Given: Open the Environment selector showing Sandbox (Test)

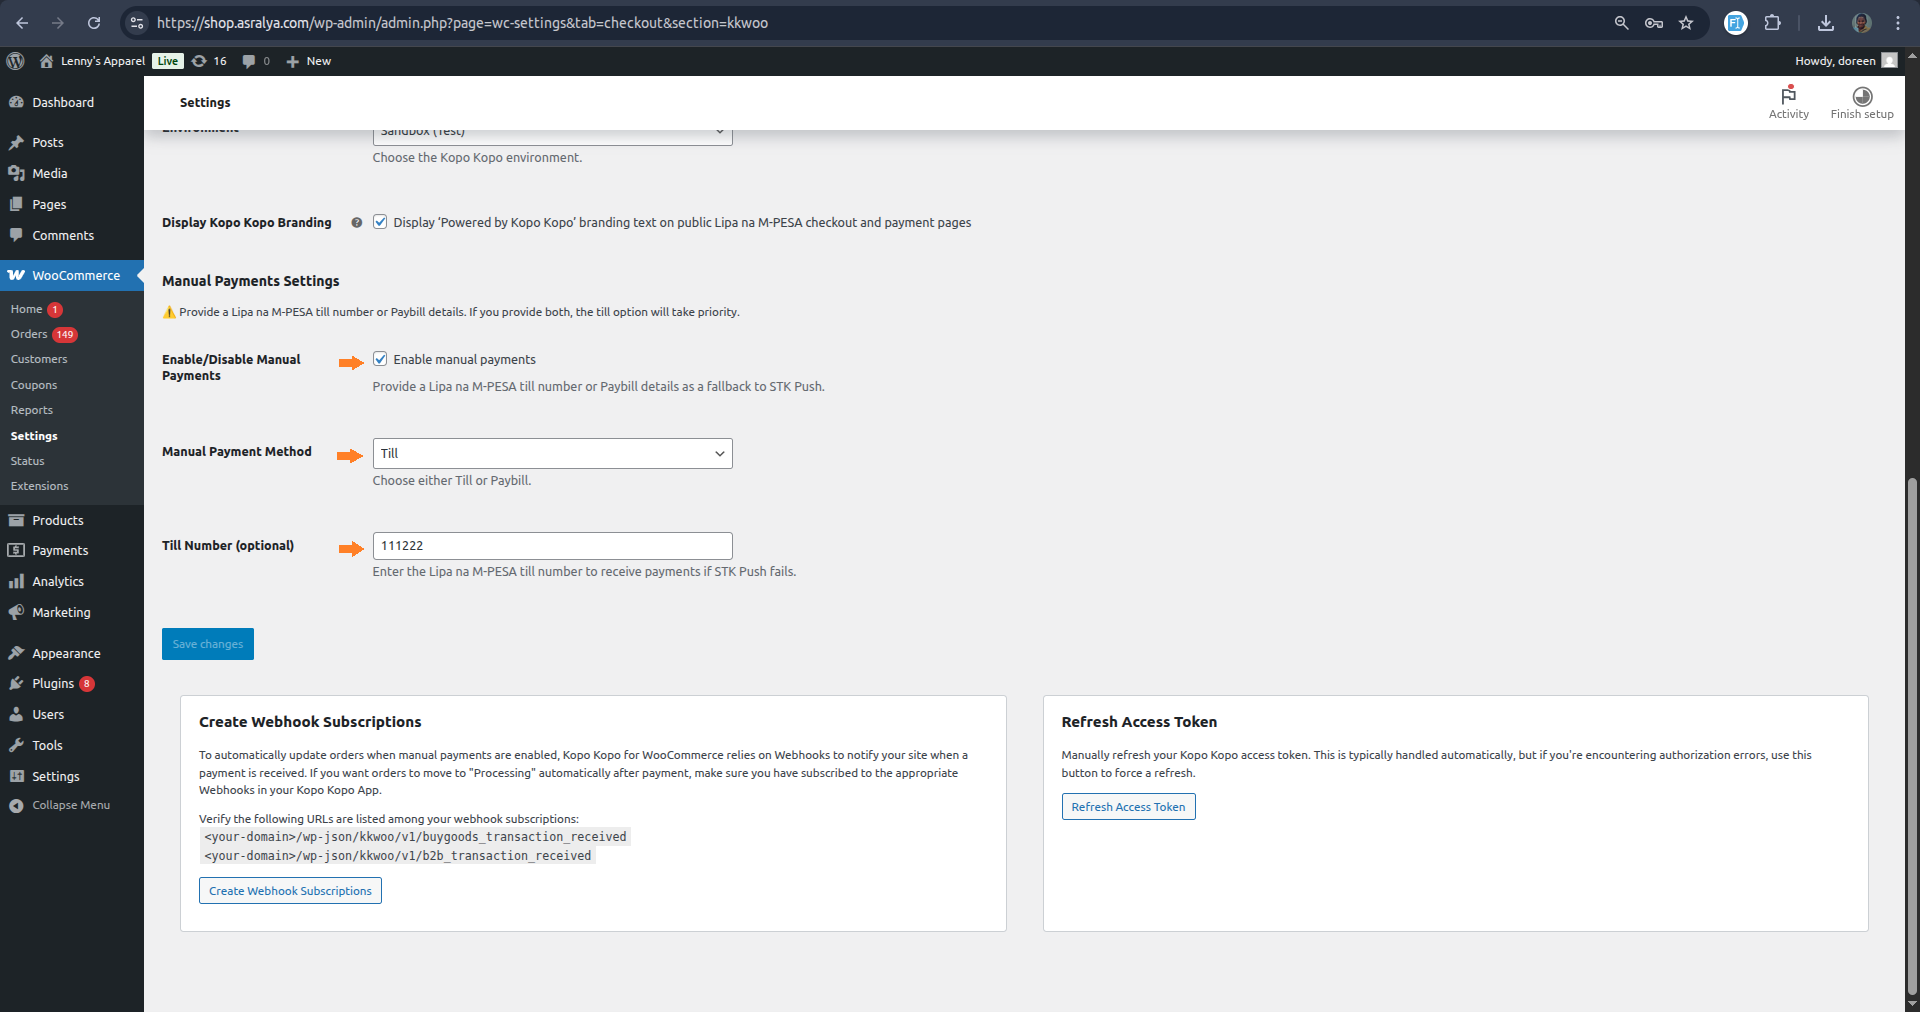Looking at the screenshot, I should click(551, 131).
